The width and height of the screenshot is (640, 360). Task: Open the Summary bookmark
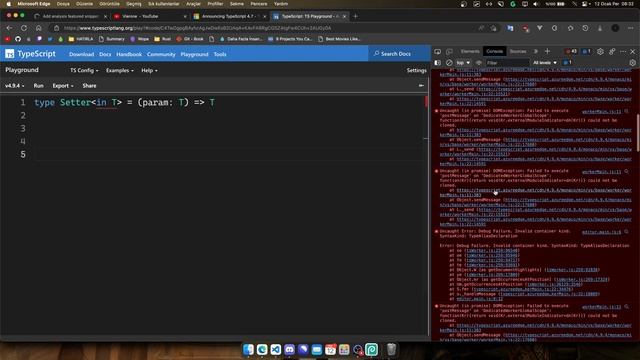[x=111, y=39]
